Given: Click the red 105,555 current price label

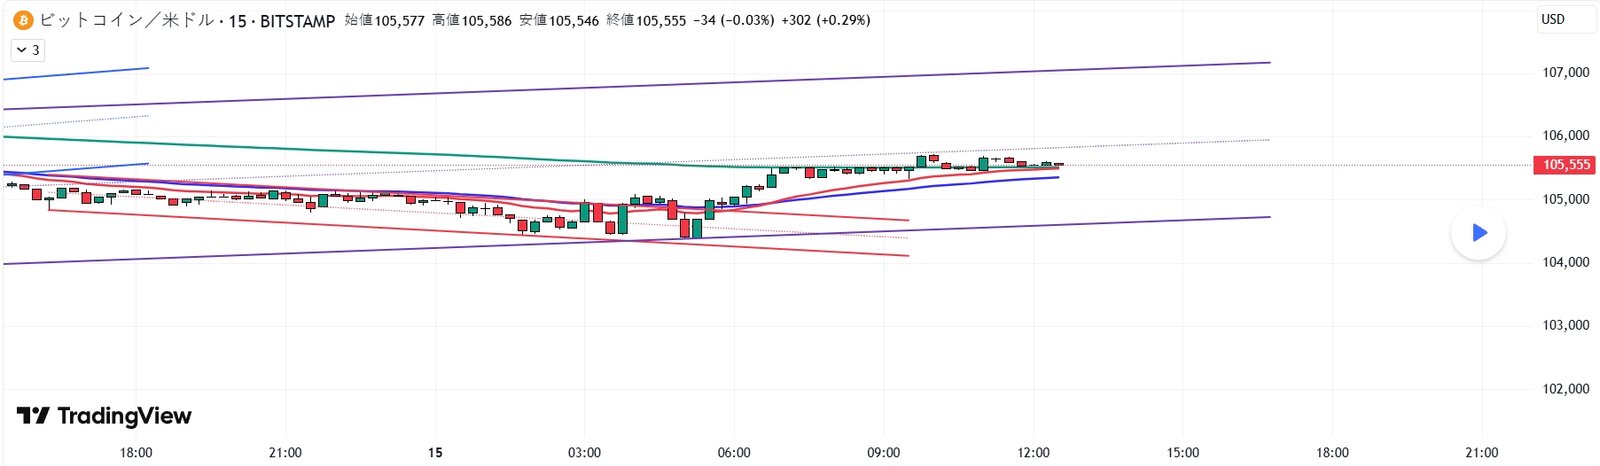Looking at the screenshot, I should (1565, 165).
